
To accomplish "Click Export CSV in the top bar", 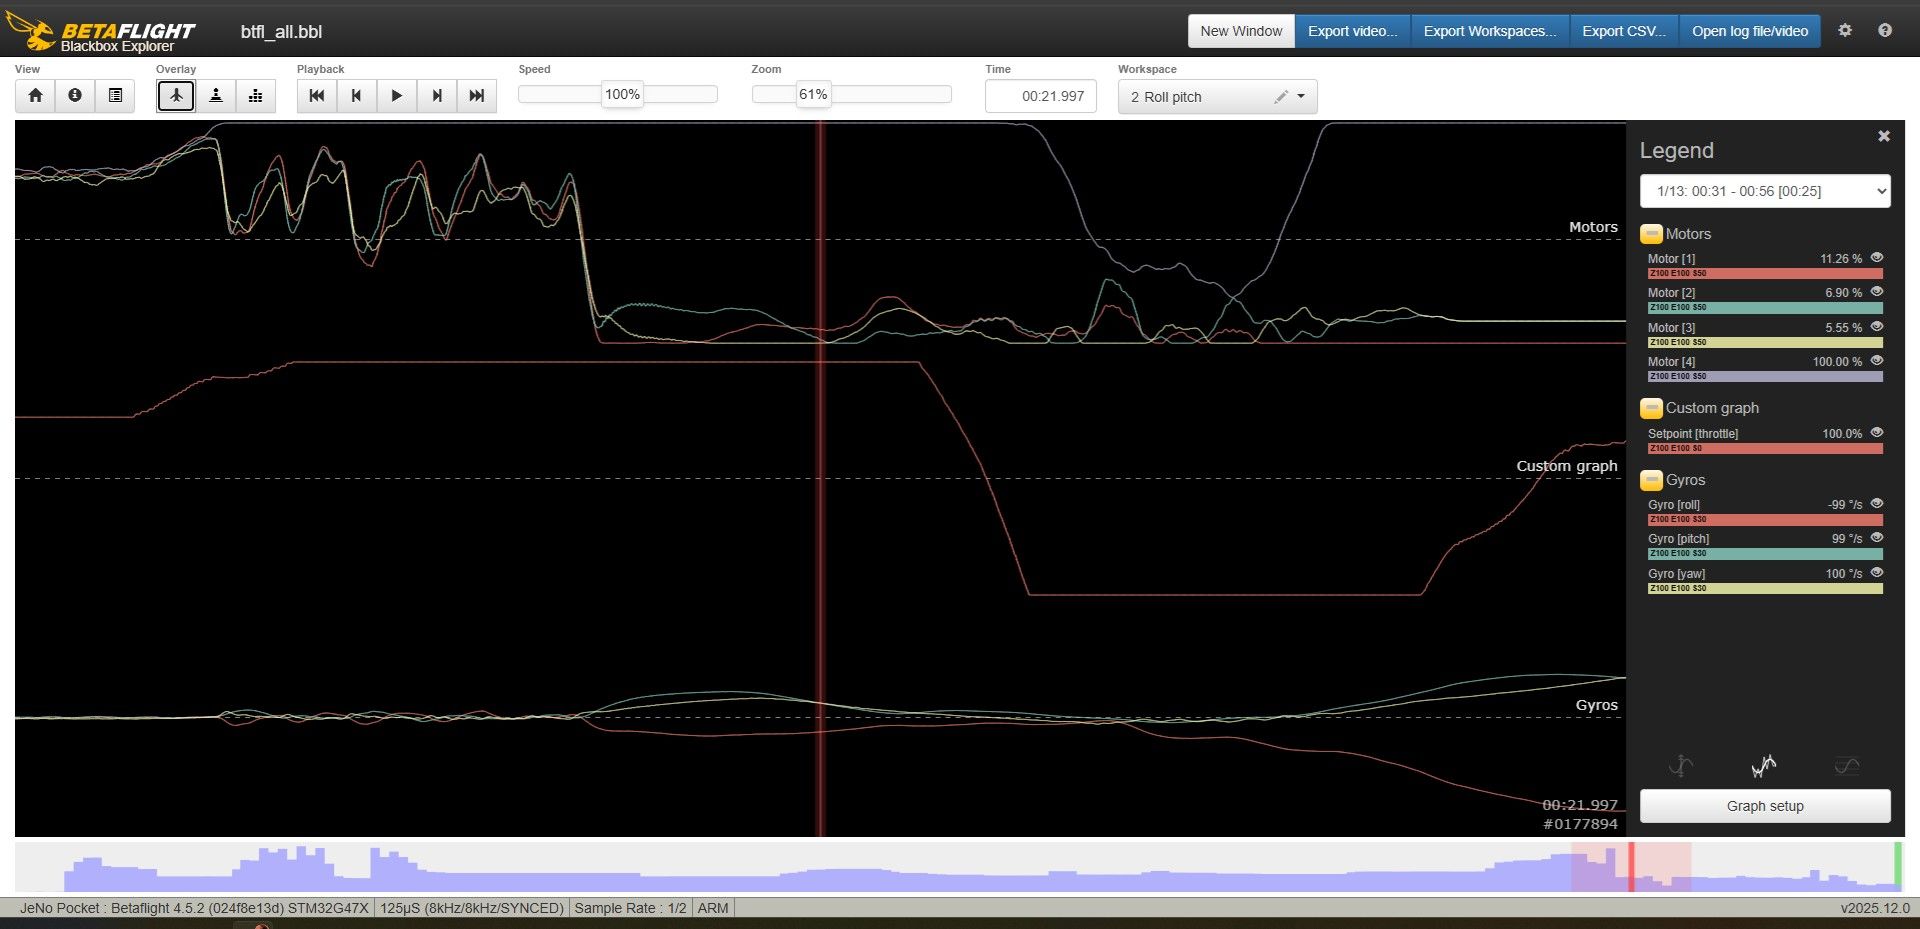I will click(x=1624, y=31).
